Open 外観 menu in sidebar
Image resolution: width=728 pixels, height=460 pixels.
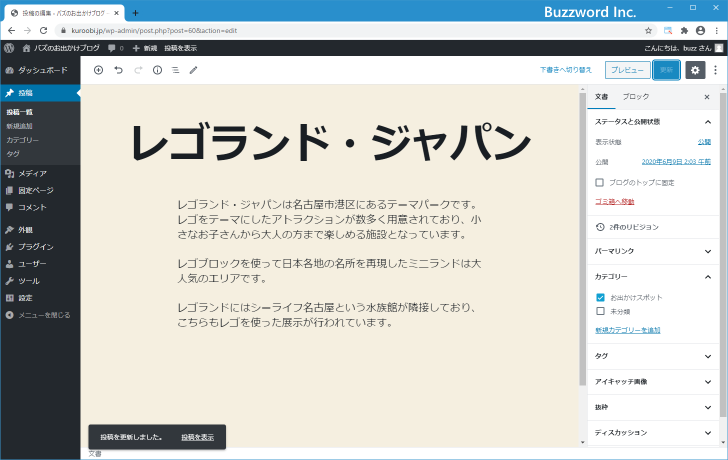(x=40, y=230)
